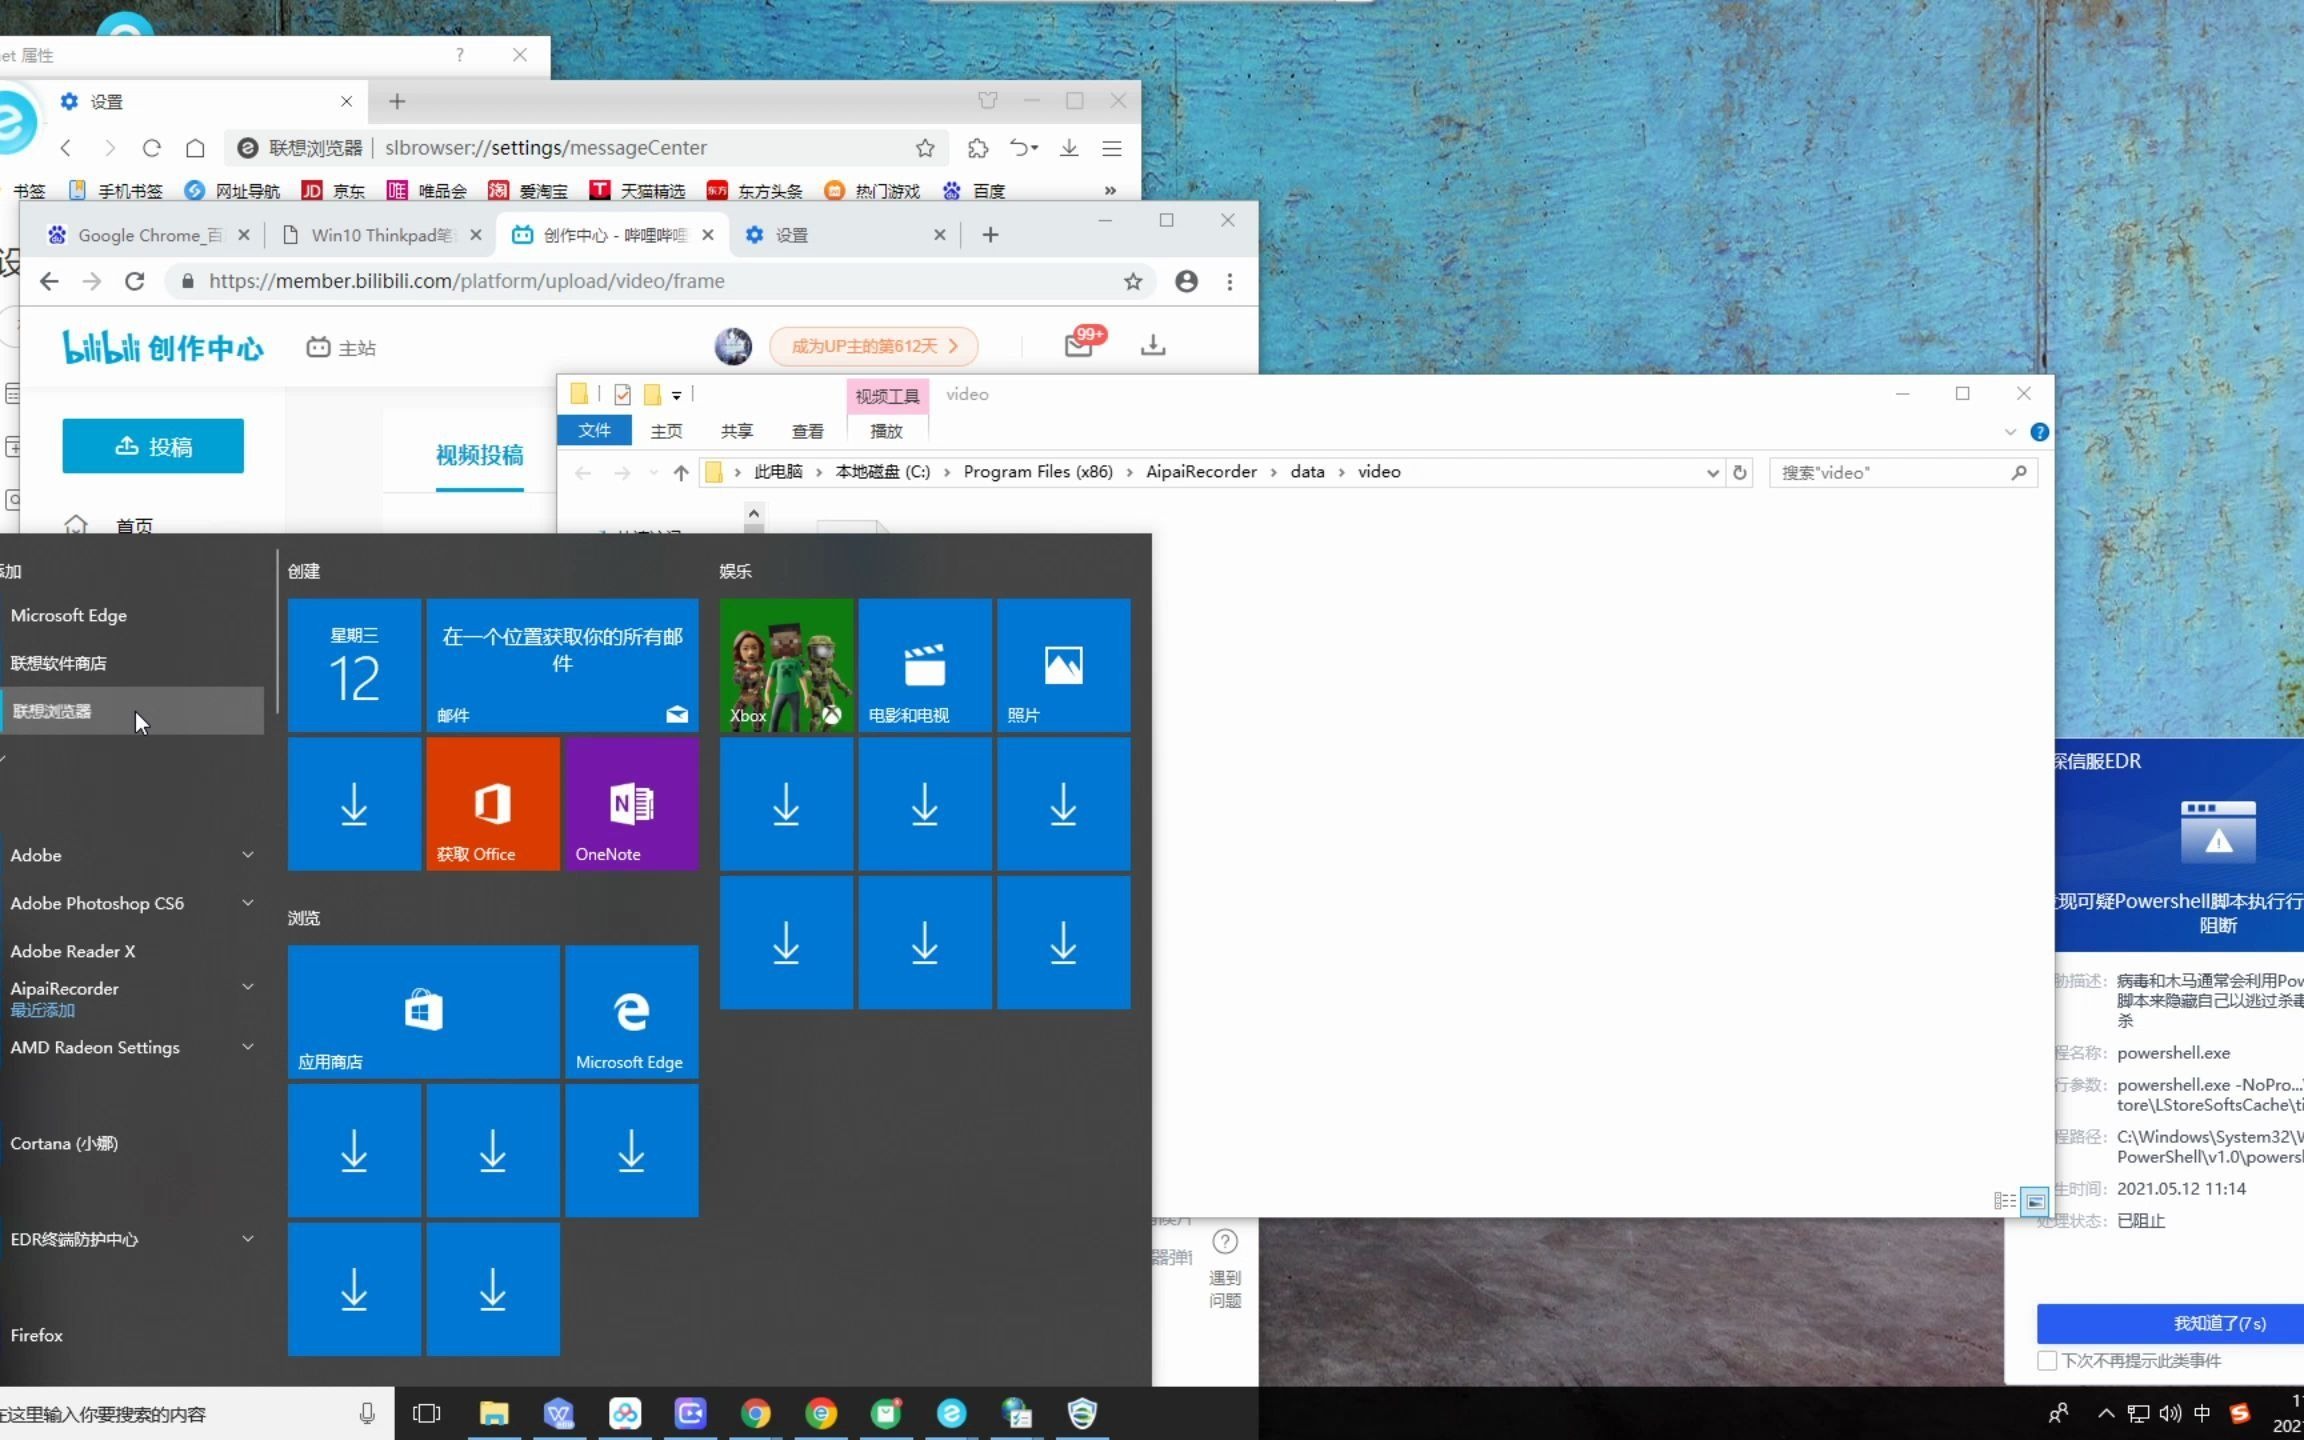Switch Explorer to details view

coord(2005,1200)
